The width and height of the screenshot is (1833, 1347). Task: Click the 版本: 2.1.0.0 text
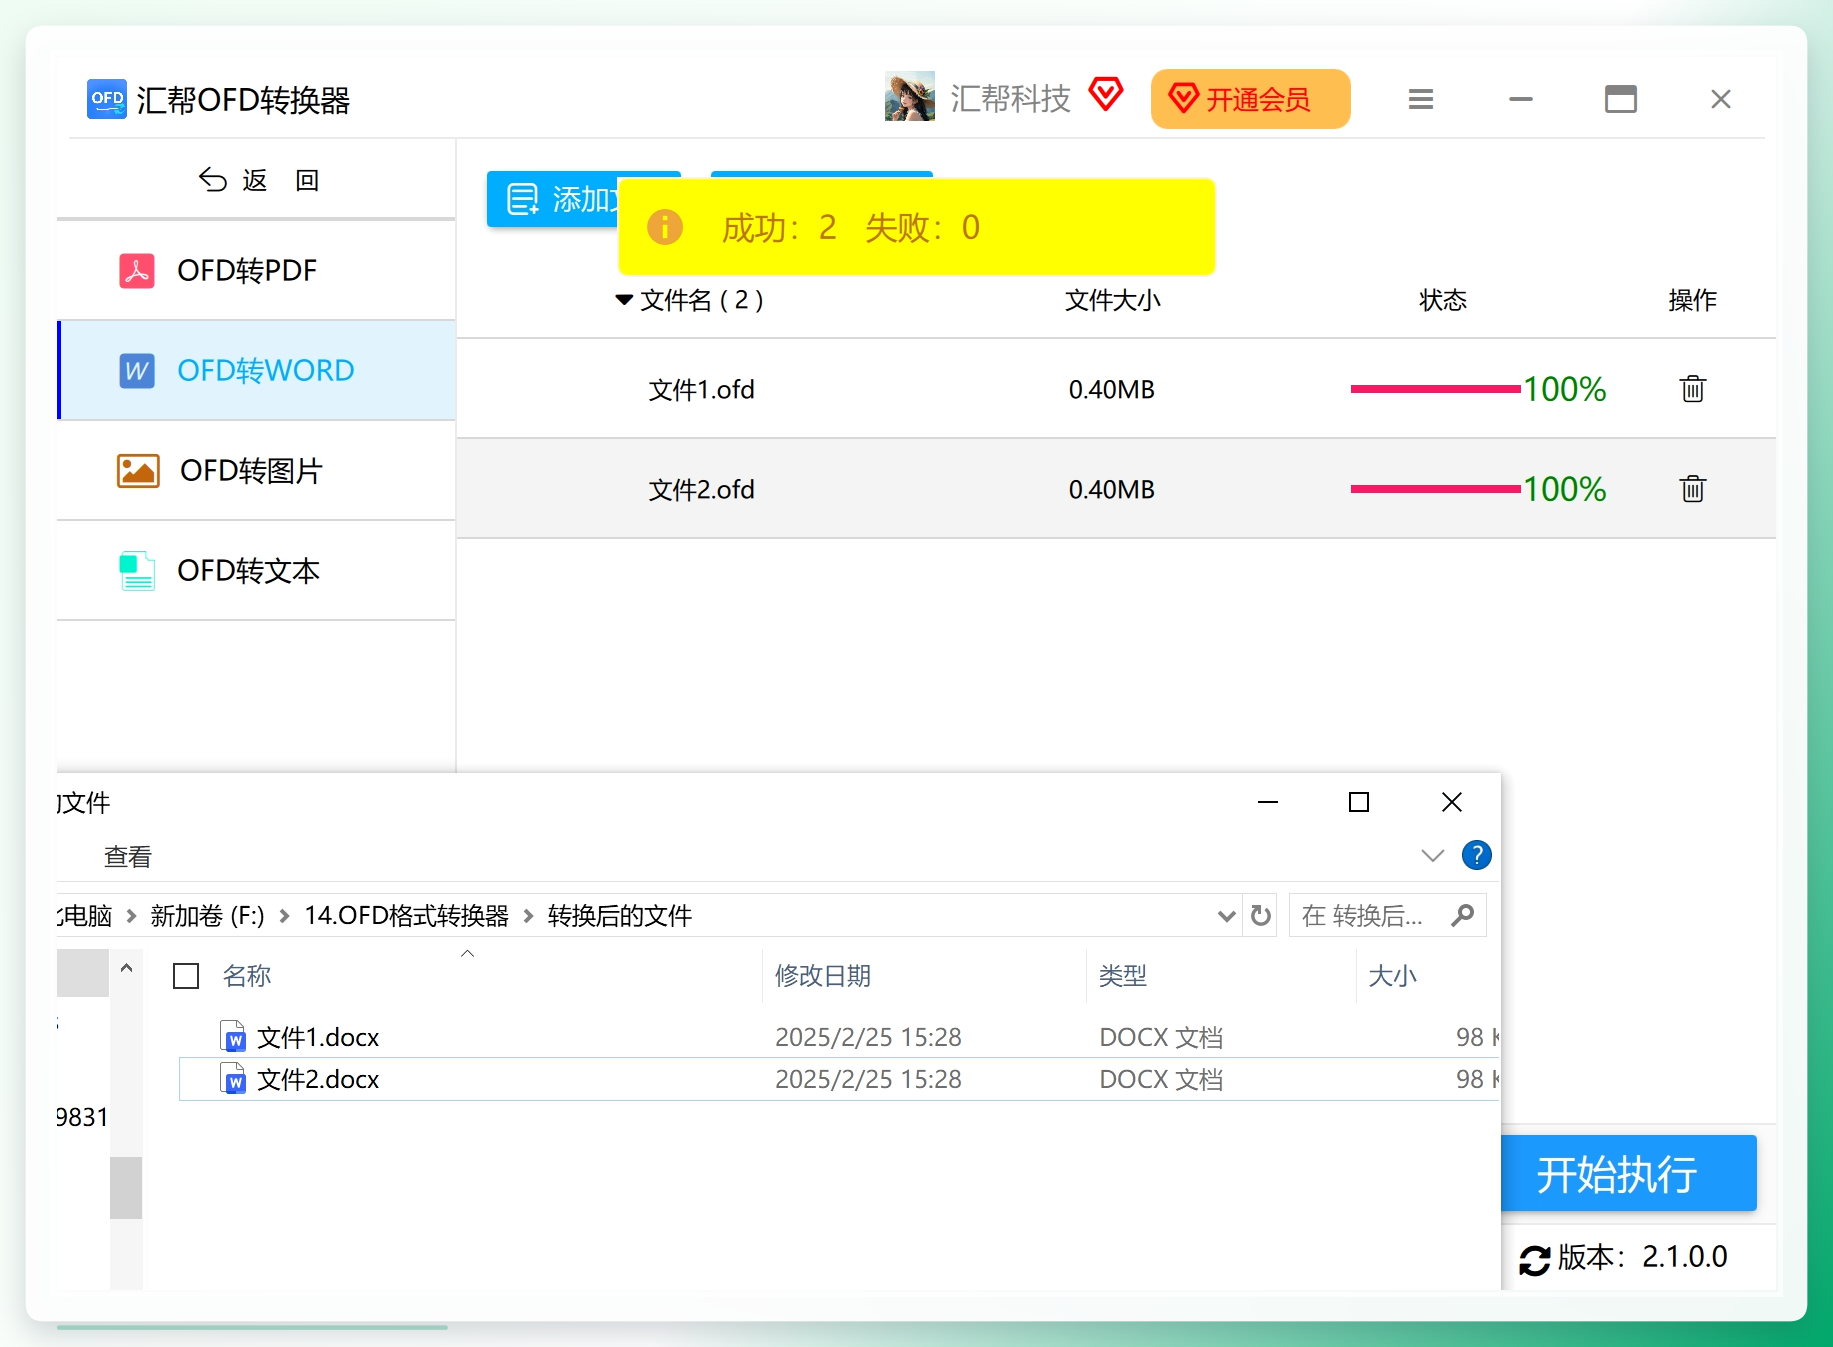pos(1642,1257)
